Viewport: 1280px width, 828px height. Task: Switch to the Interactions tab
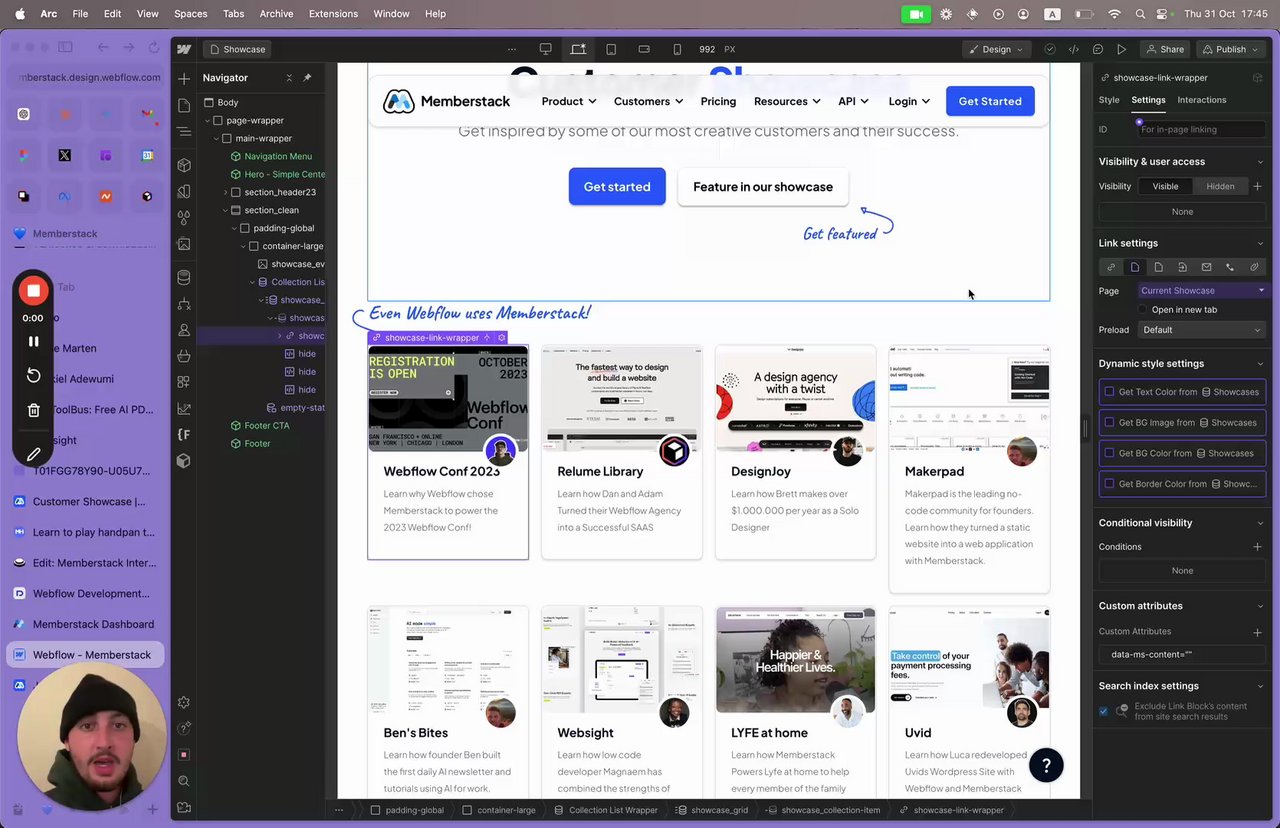[1201, 100]
